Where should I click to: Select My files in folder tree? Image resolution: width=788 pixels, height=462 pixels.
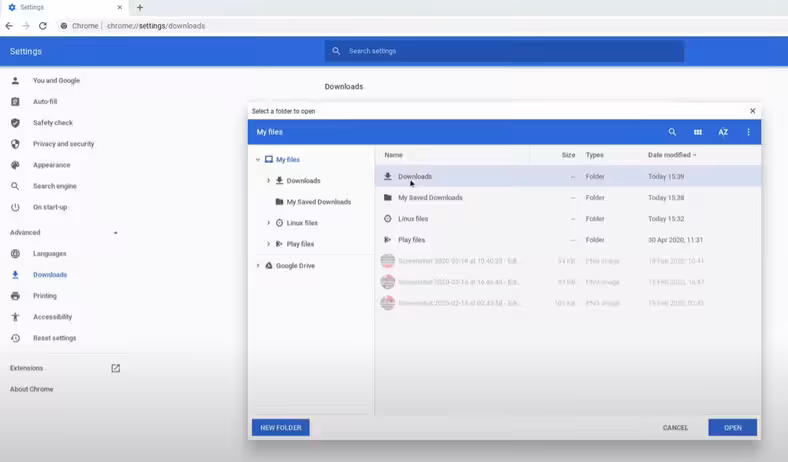pos(287,160)
